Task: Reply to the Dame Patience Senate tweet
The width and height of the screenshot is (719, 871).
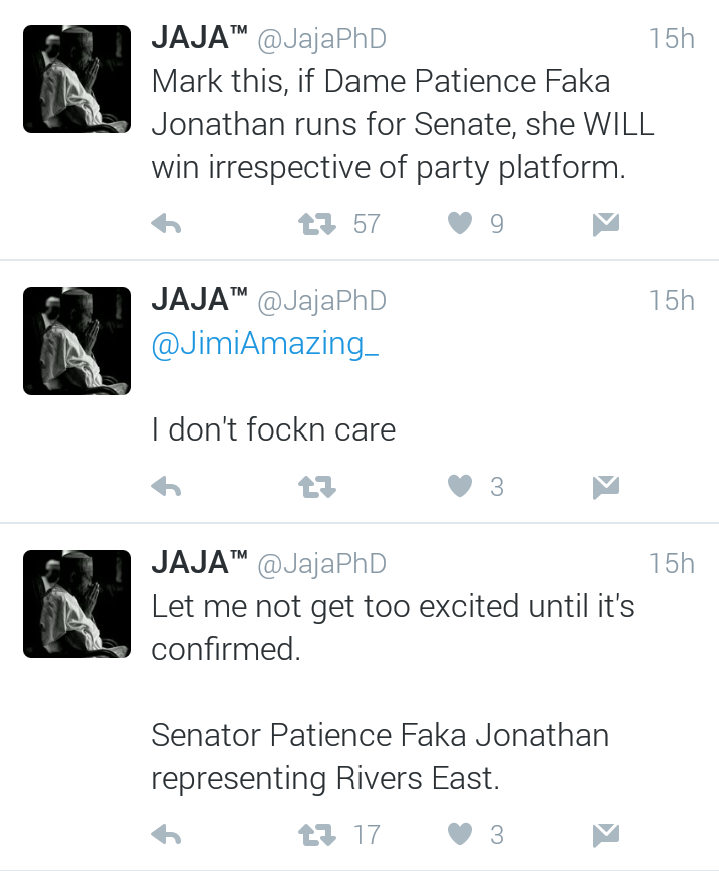Action: pyautogui.click(x=167, y=224)
